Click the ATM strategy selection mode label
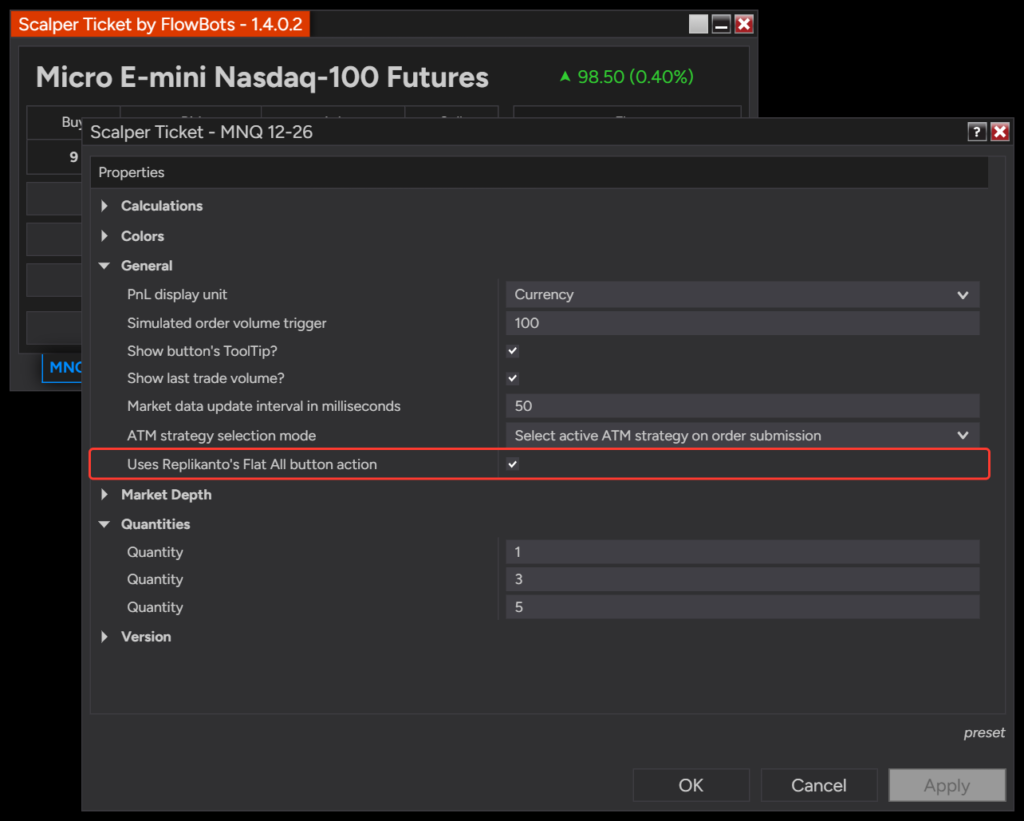 [221, 436]
